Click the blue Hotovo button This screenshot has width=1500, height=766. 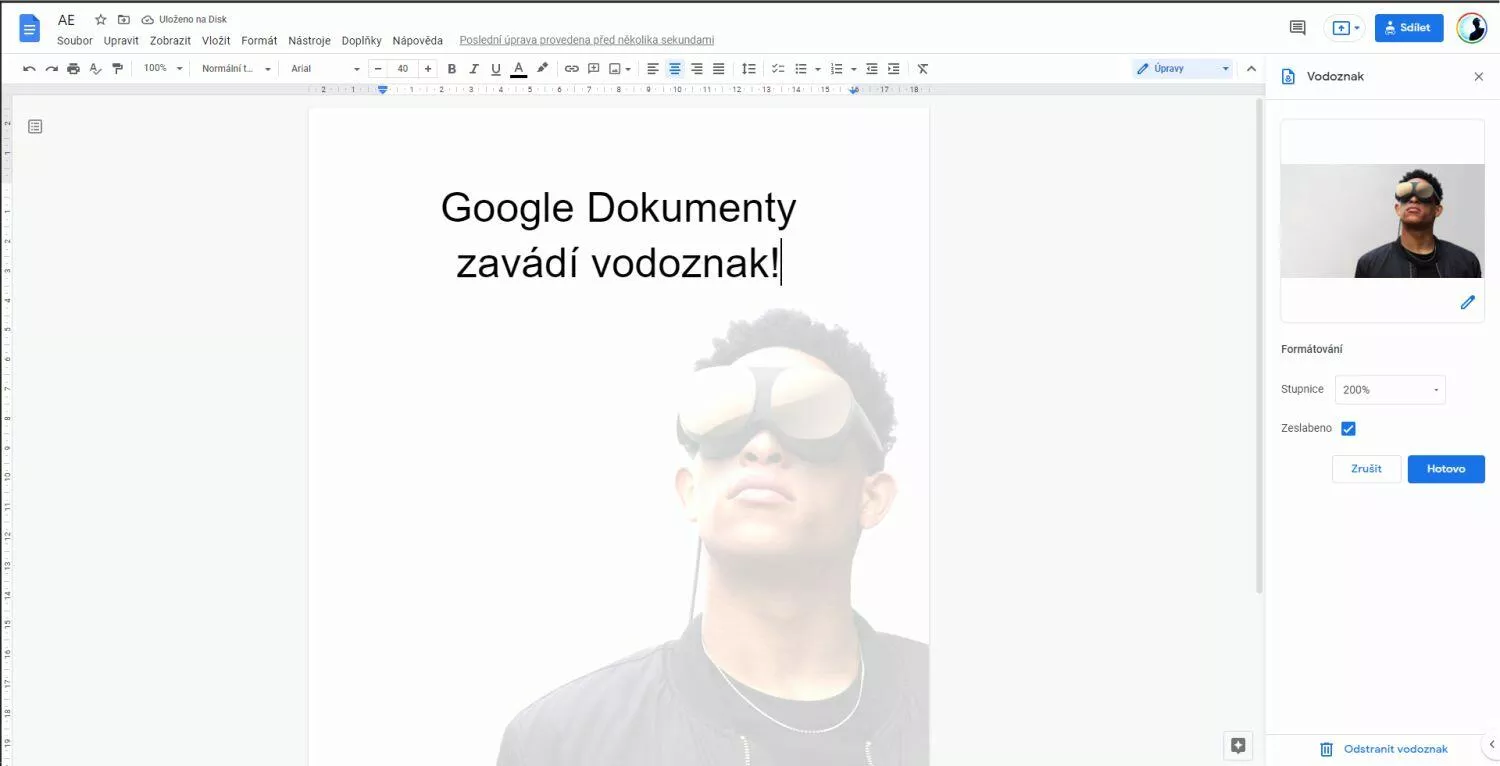click(x=1446, y=469)
